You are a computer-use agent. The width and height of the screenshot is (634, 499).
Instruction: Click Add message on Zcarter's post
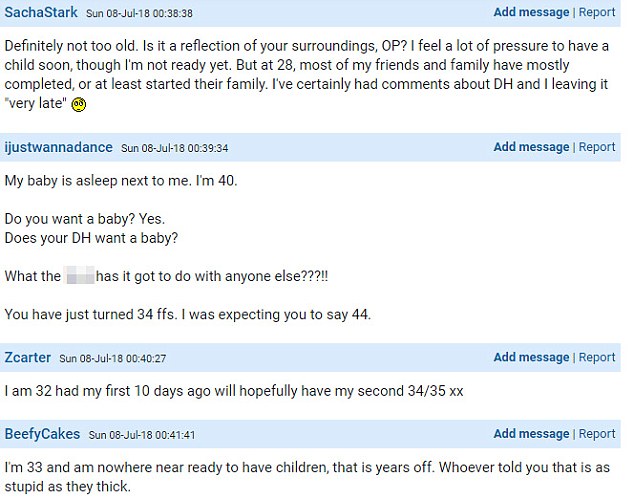pyautogui.click(x=531, y=357)
